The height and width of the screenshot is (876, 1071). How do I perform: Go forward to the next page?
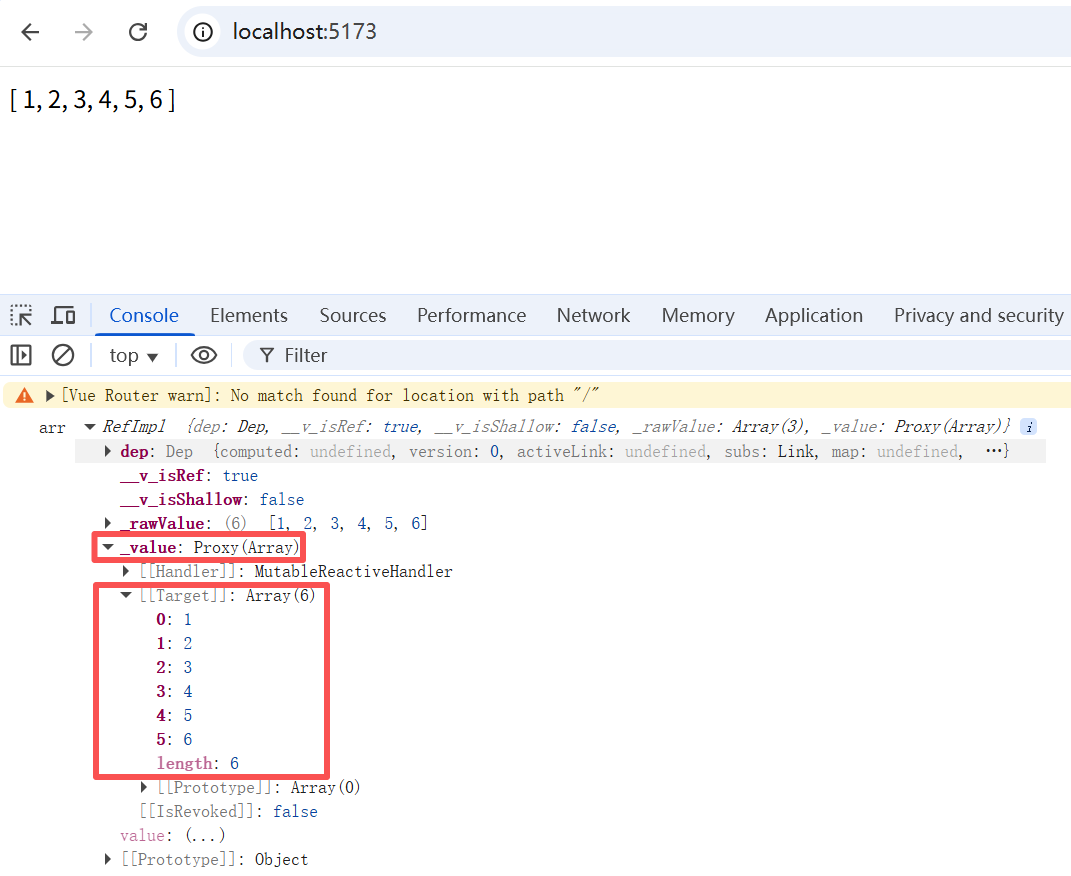83,32
